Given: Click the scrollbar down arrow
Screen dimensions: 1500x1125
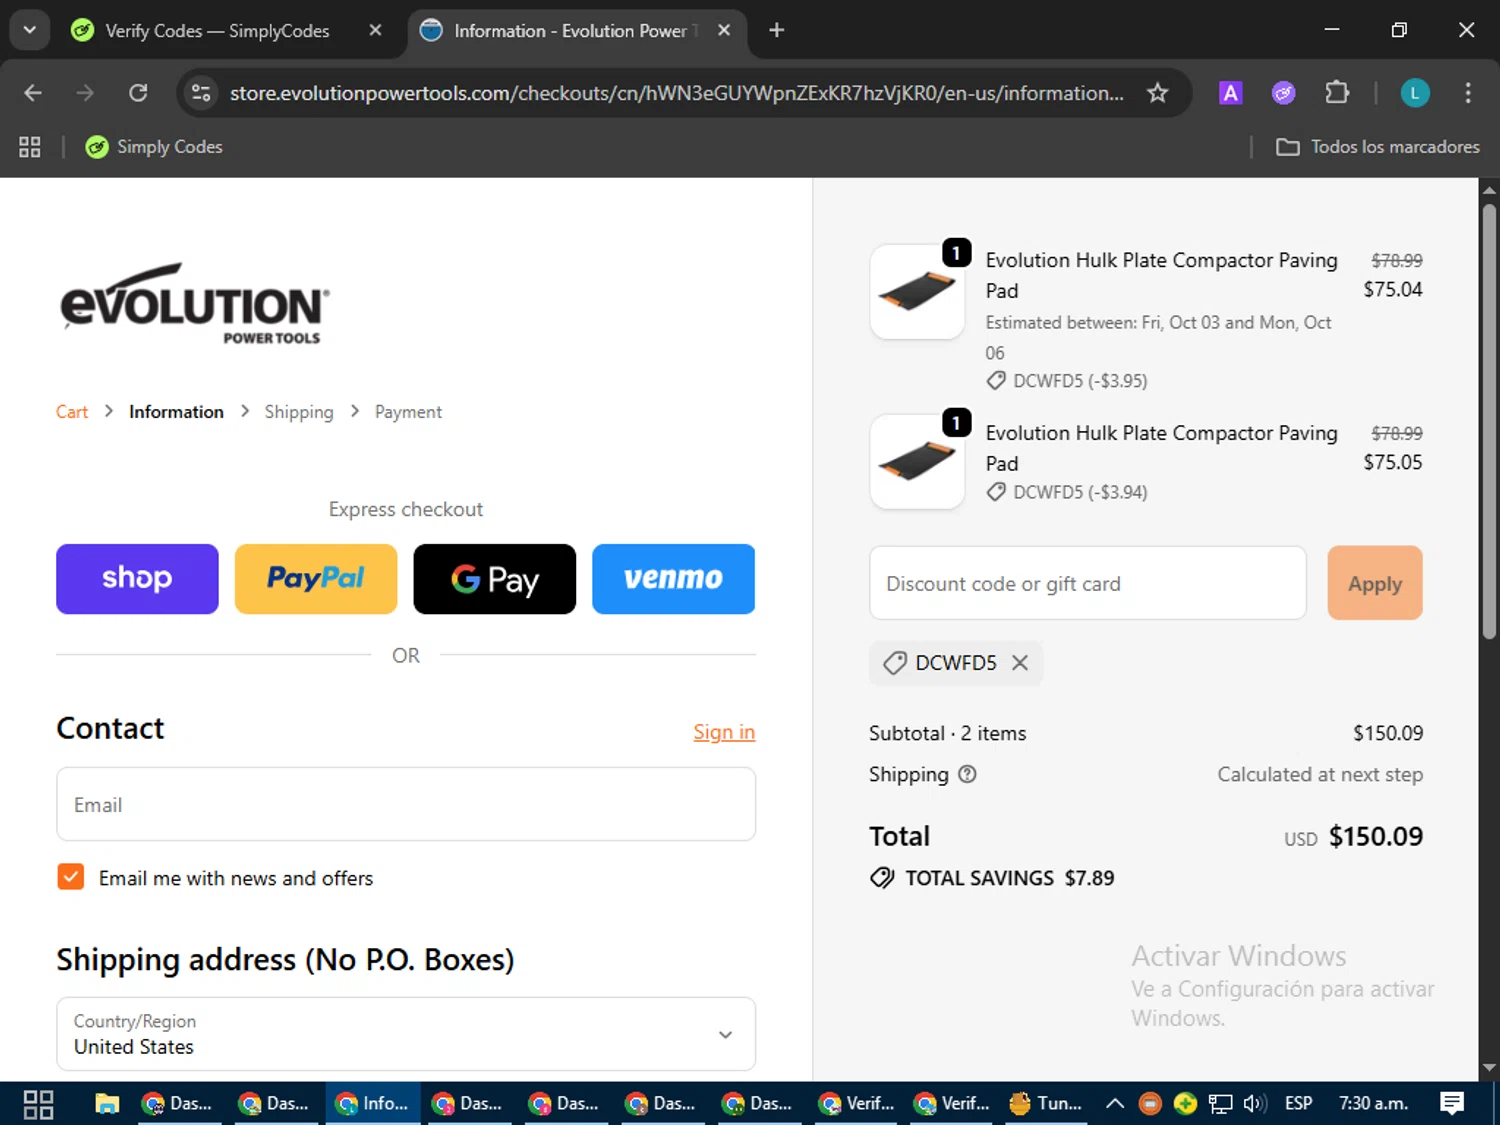Looking at the screenshot, I should [1489, 1068].
